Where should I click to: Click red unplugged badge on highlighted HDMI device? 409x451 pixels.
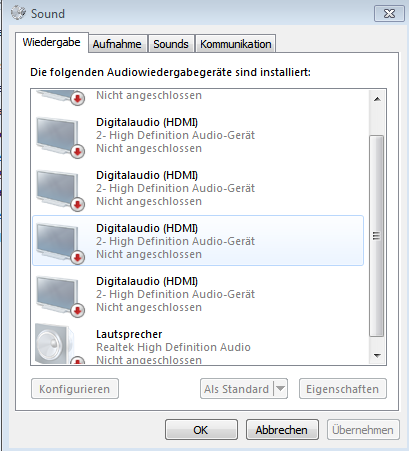[x=78, y=257]
